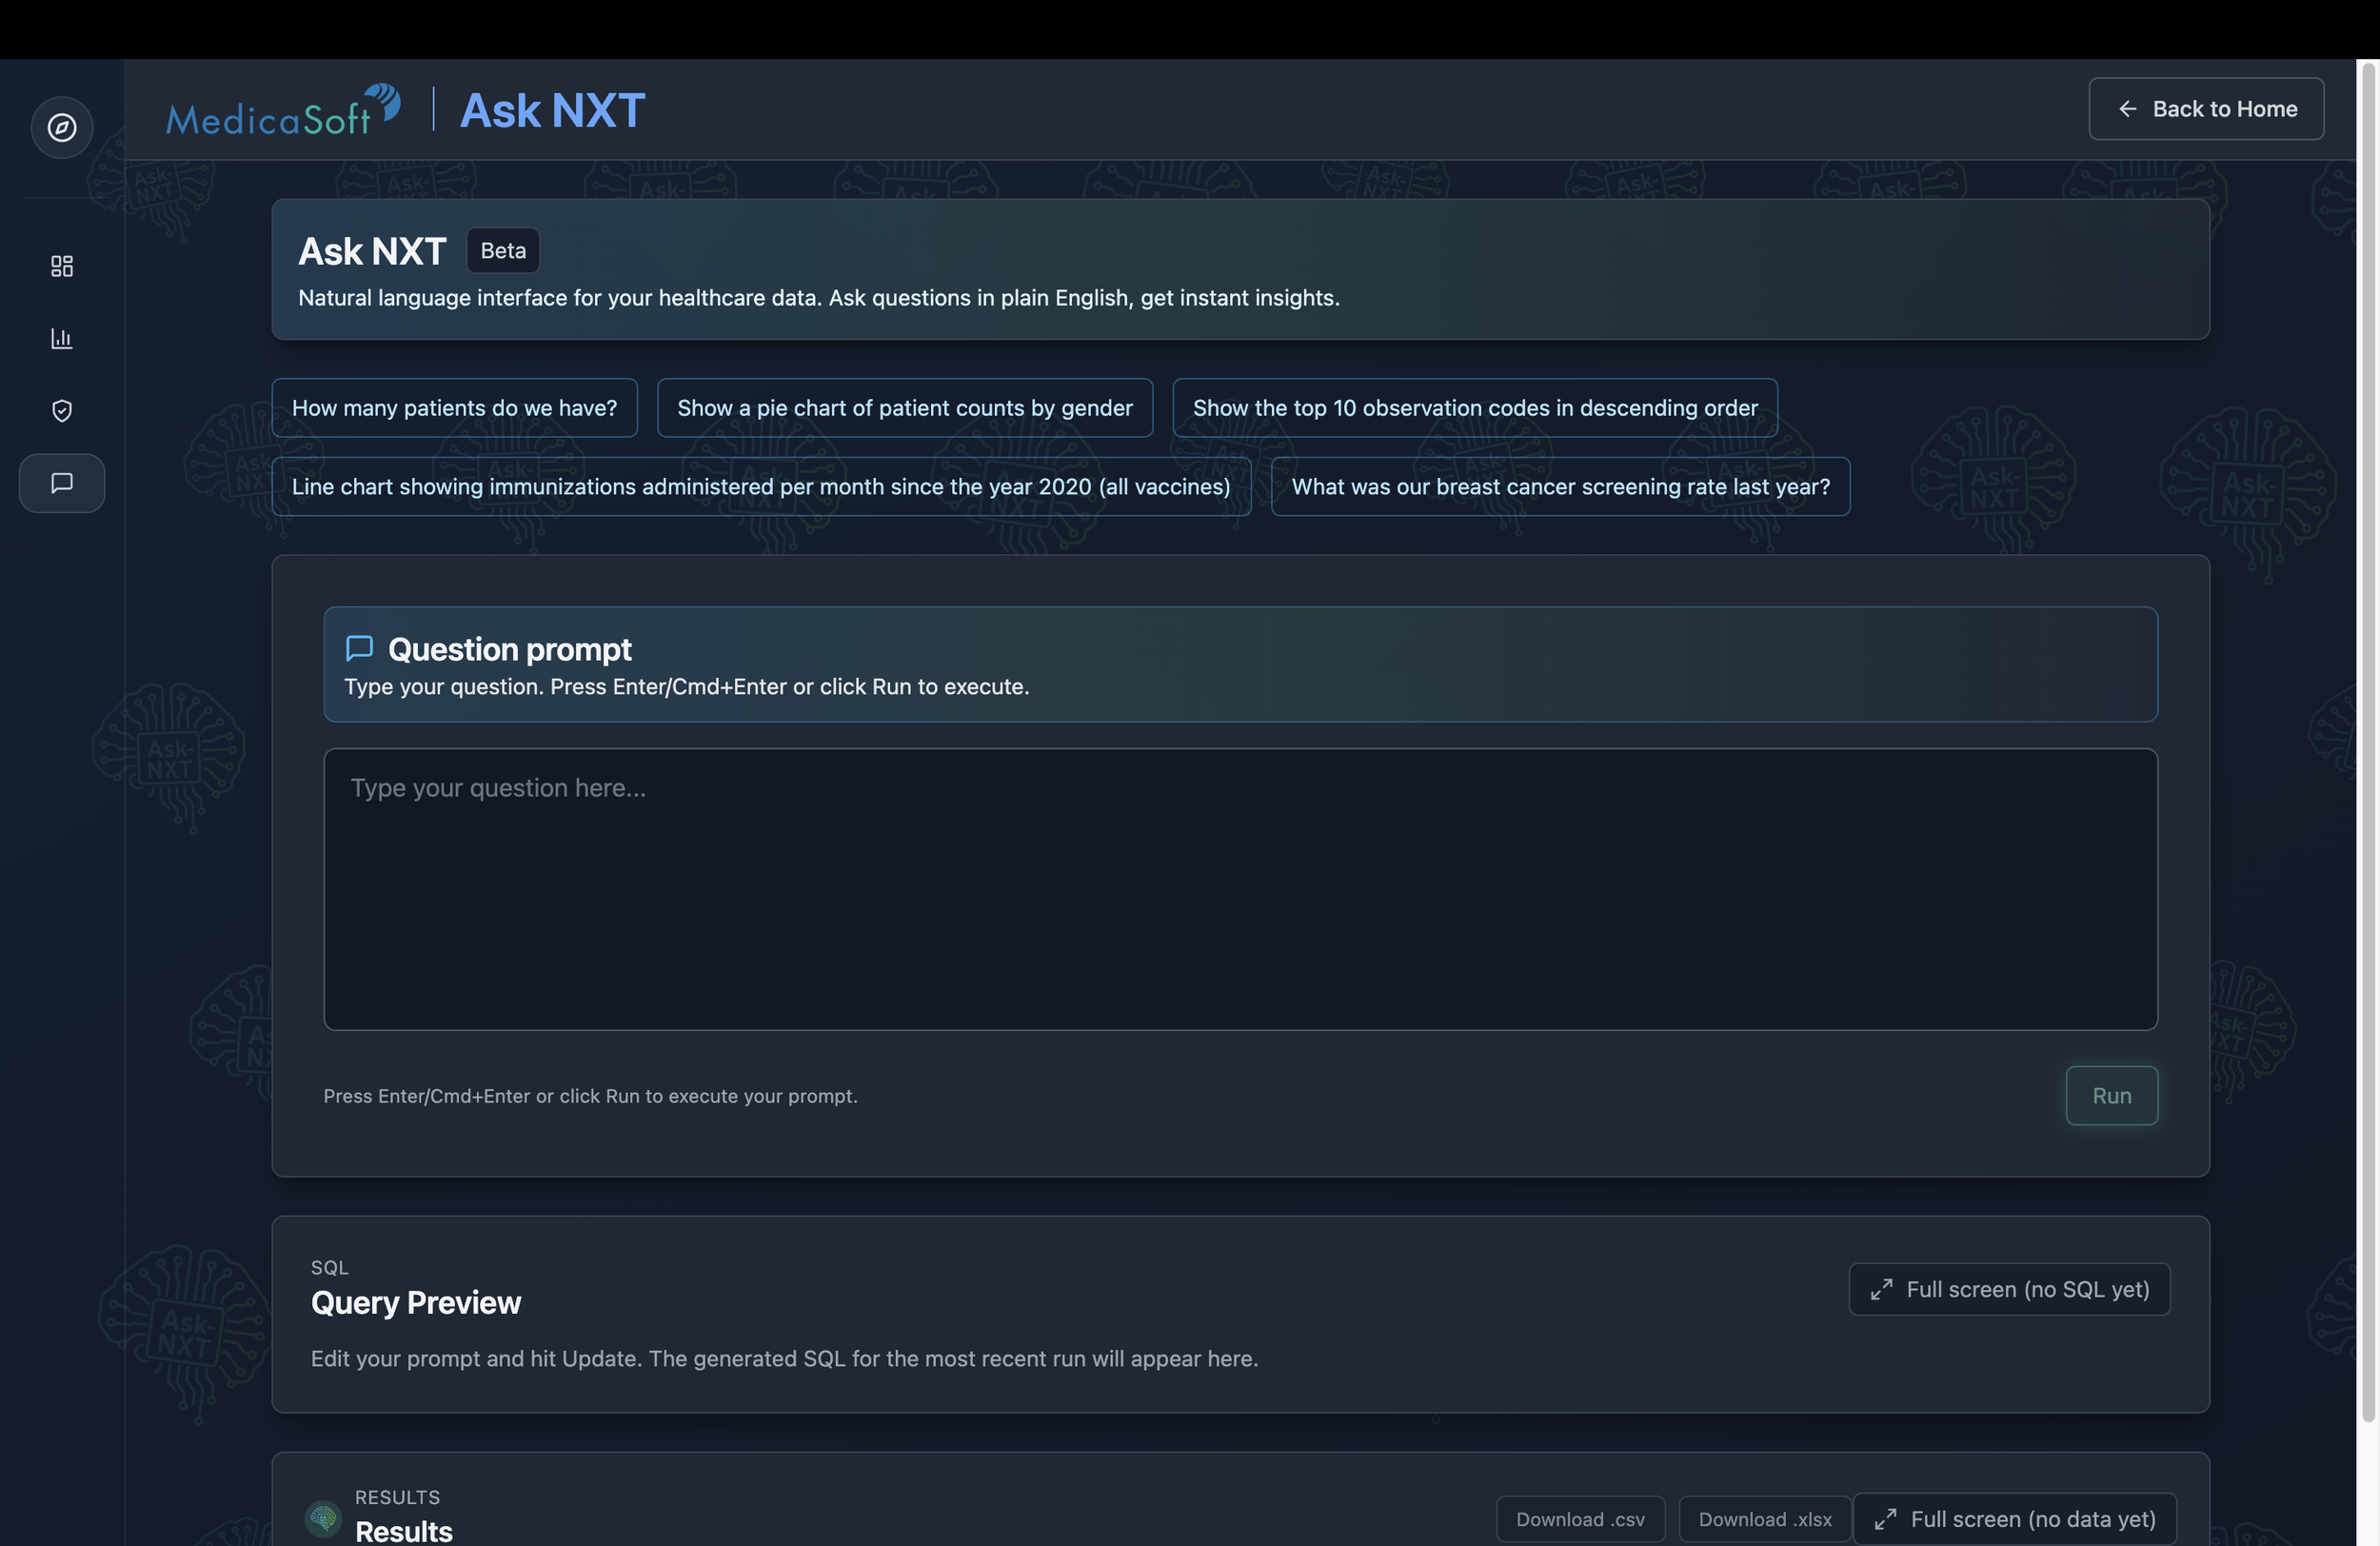Image resolution: width=2380 pixels, height=1546 pixels.
Task: Click the compass icon in sidebar
Action: pos(62,128)
